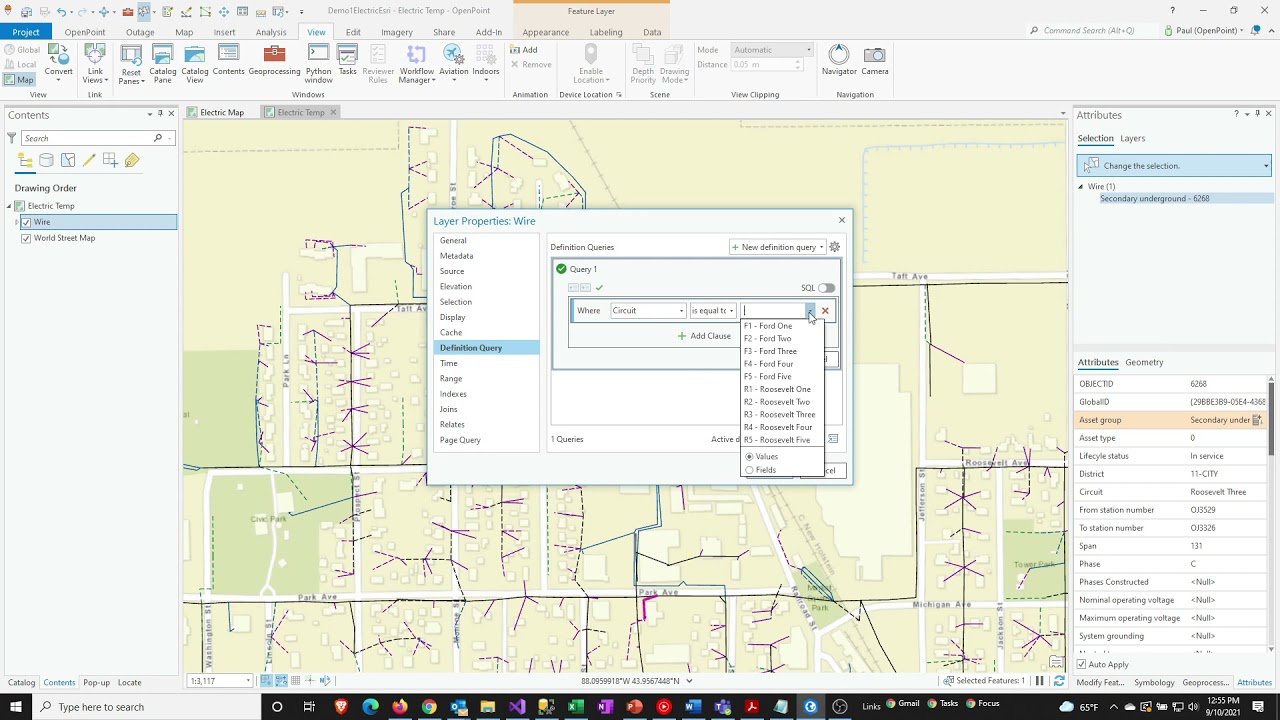Switch the view mode to Global
Viewport: 1280px width, 720px height.
pos(21,50)
